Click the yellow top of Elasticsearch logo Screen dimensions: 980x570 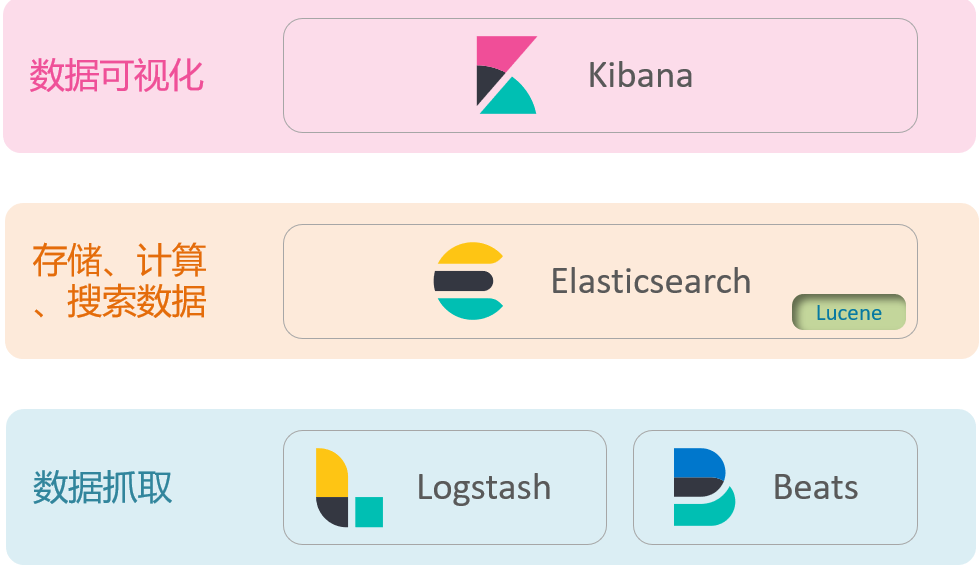click(470, 253)
